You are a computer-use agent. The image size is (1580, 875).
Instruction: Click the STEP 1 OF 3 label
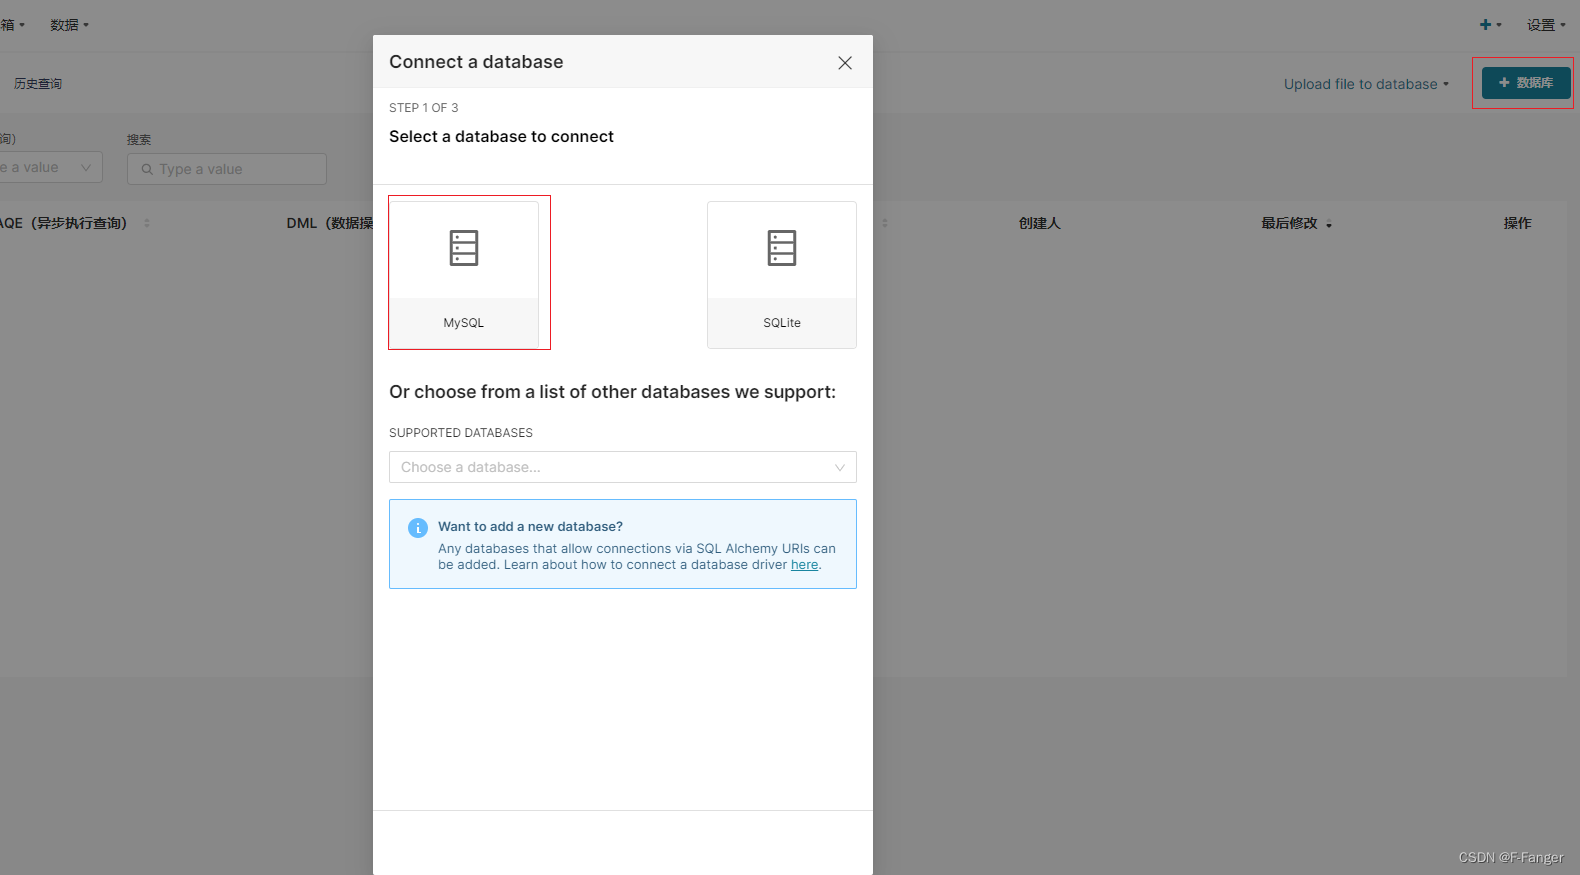pyautogui.click(x=424, y=108)
